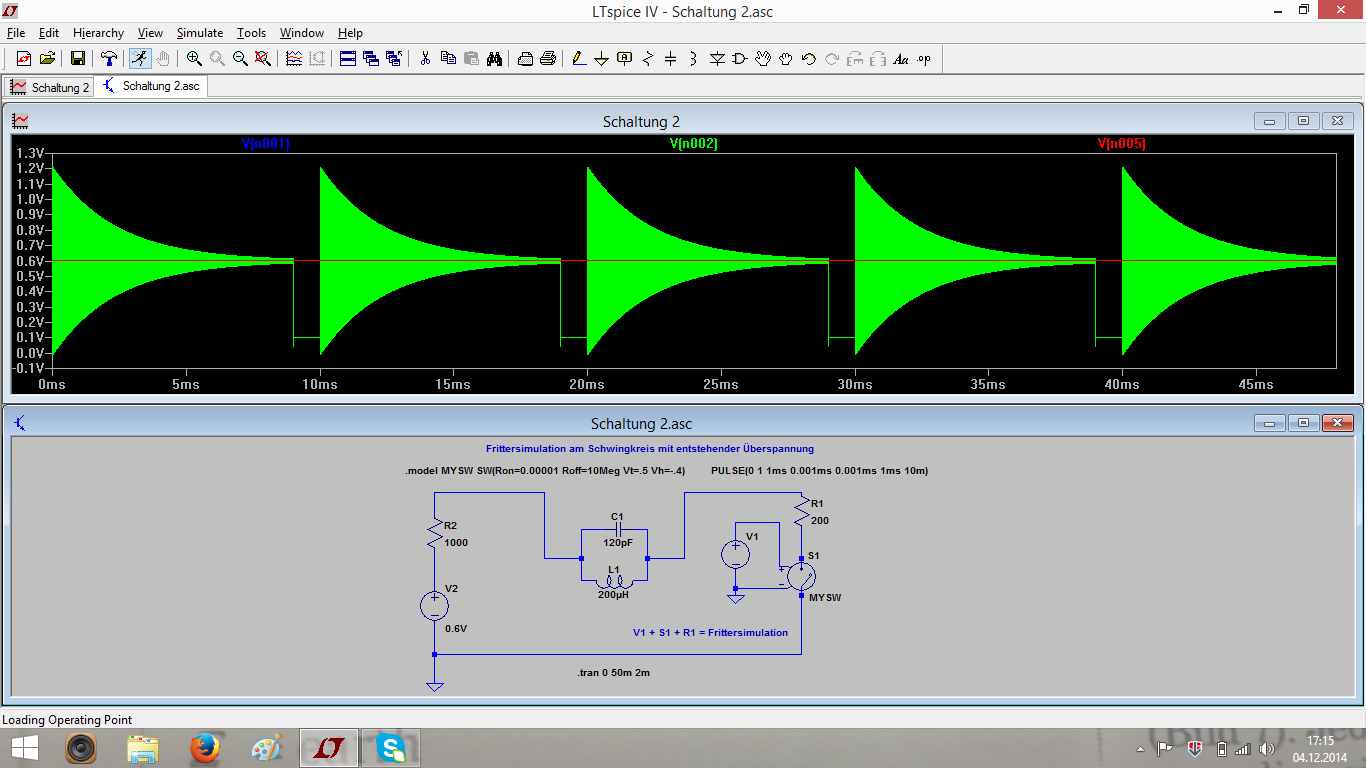This screenshot has width=1366, height=768.
Task: Click the Autorange plot axes icon
Action: (x=294, y=59)
